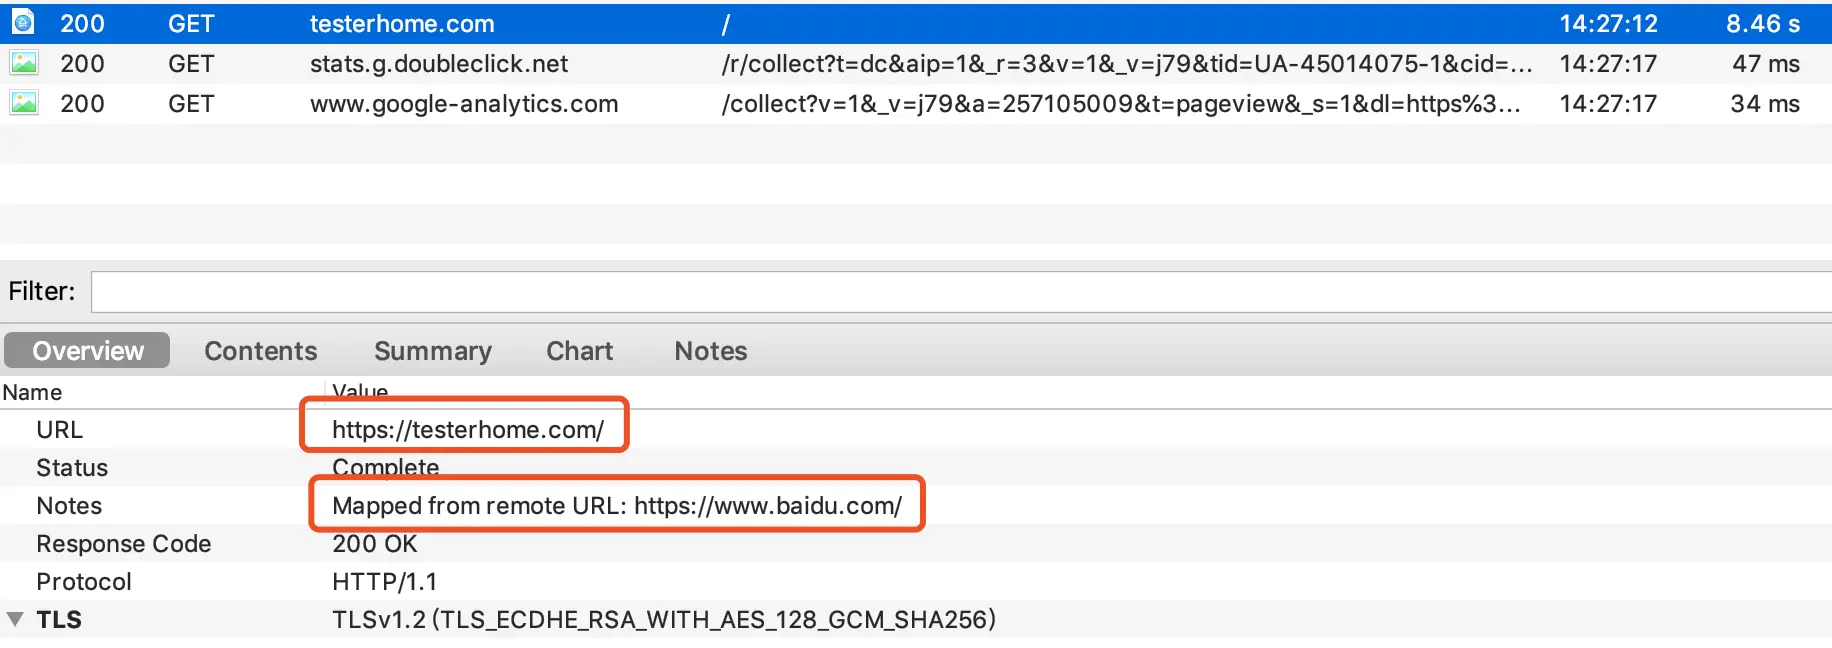The width and height of the screenshot is (1832, 648).
Task: Select Protocol value HTTP/1.1
Action: click(x=384, y=582)
